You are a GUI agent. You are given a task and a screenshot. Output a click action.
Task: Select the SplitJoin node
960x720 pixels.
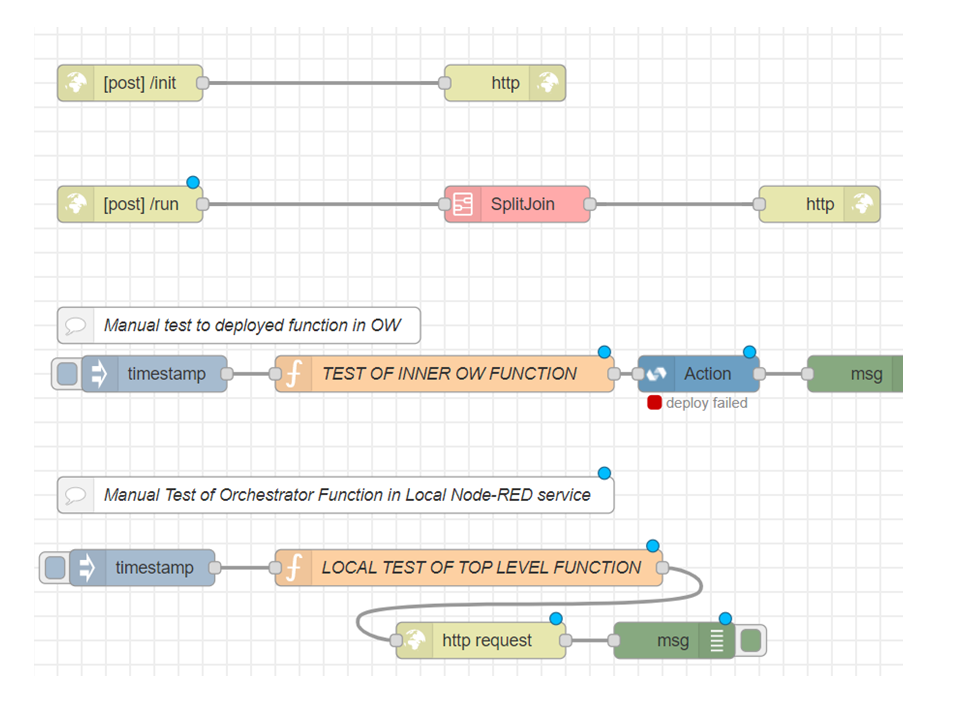[517, 204]
